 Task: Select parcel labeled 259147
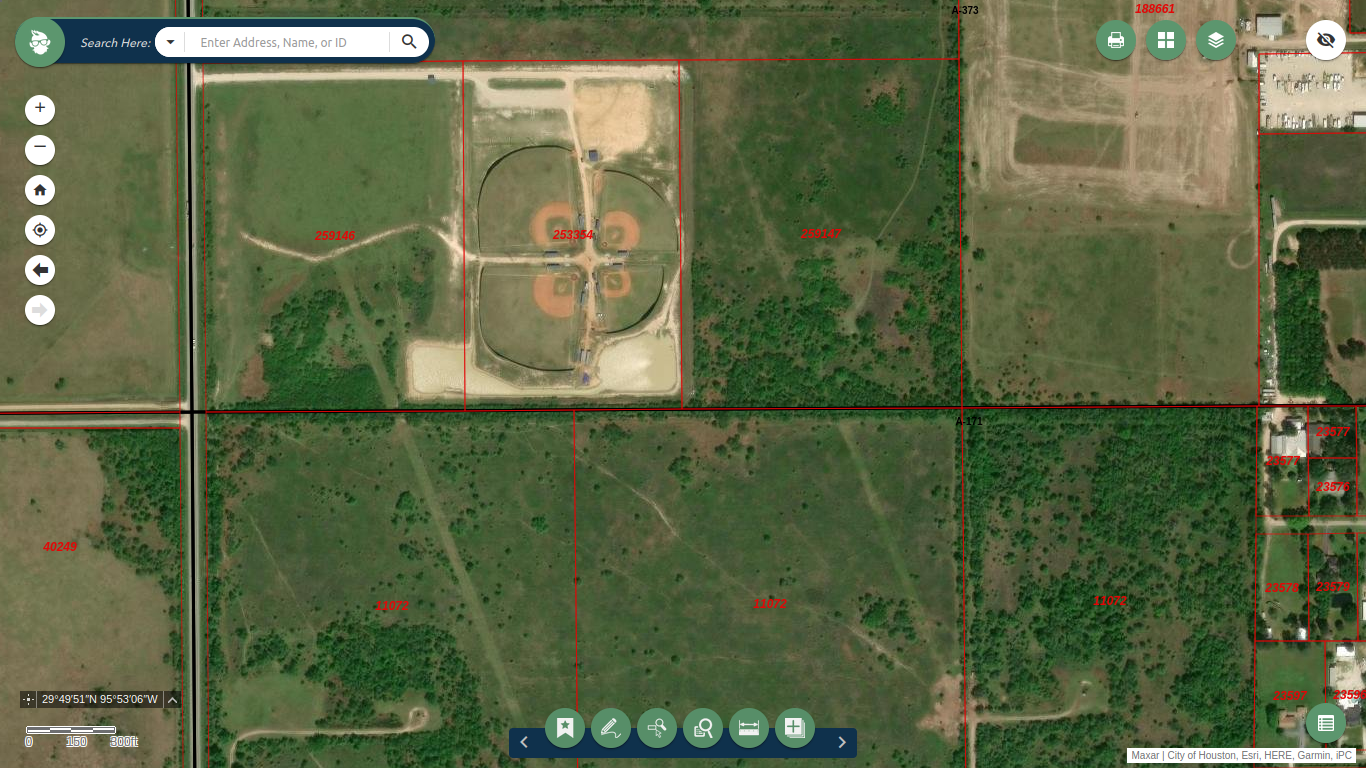point(821,234)
